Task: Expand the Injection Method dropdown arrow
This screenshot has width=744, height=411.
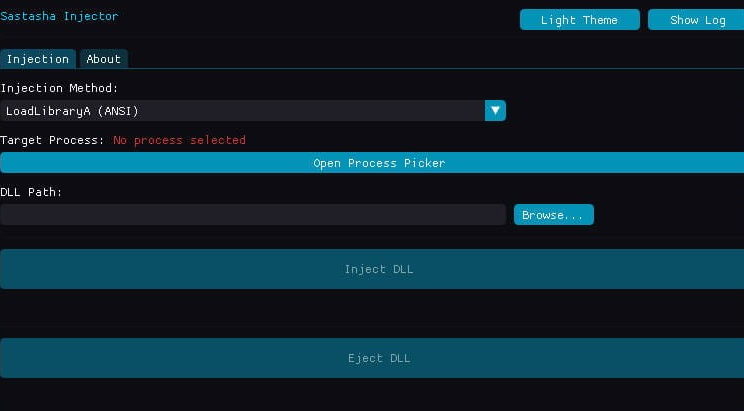Action: tap(495, 111)
